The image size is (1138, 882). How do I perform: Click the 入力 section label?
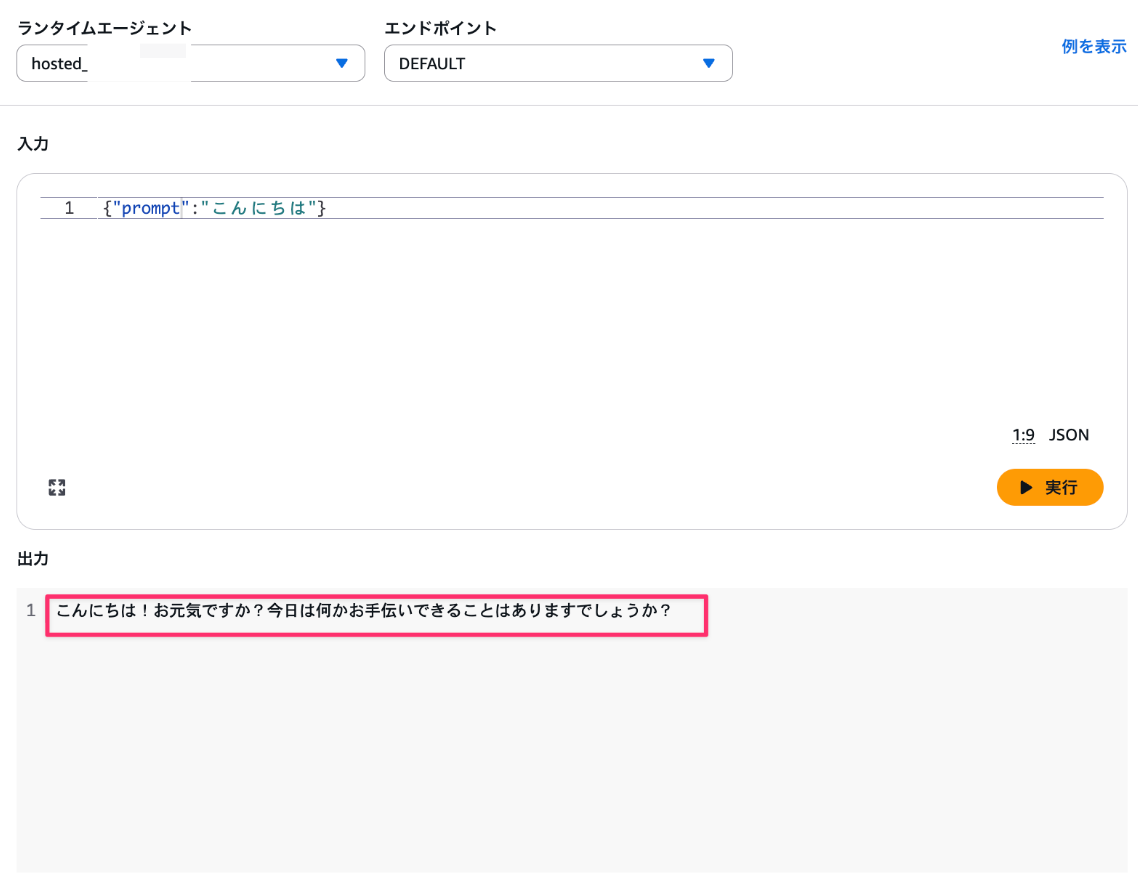(x=33, y=144)
